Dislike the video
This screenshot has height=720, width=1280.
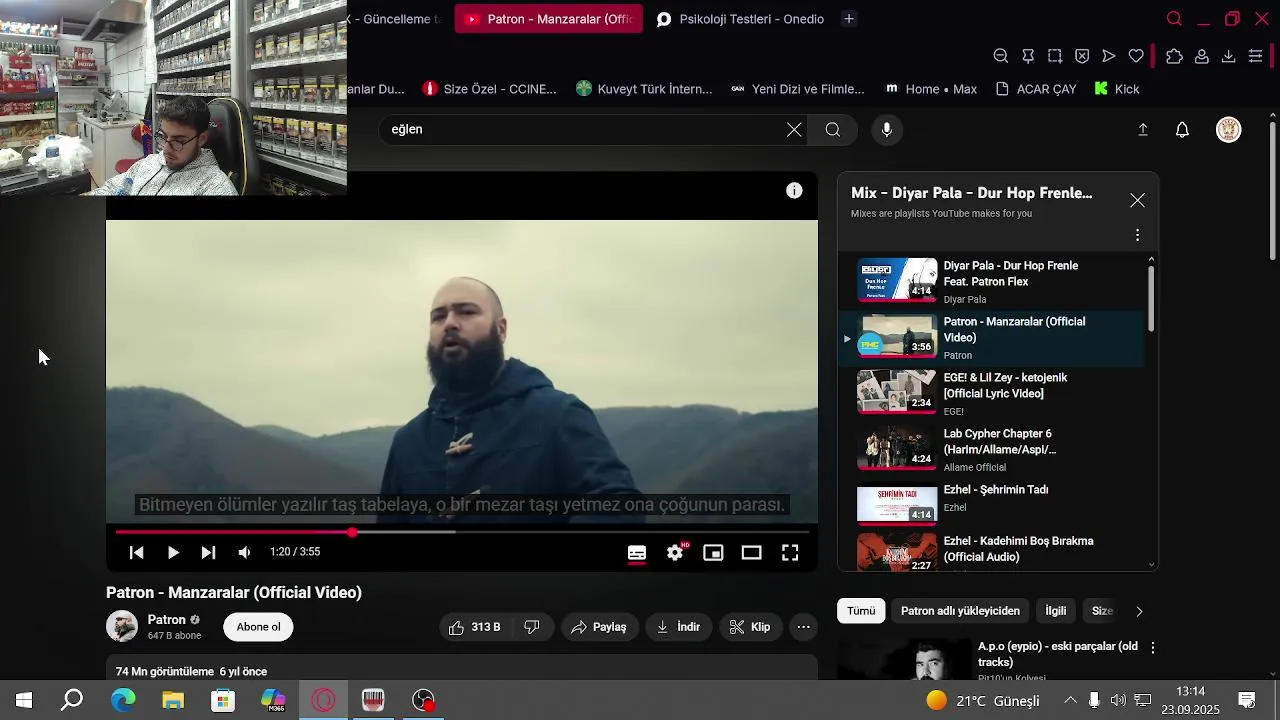coord(532,627)
